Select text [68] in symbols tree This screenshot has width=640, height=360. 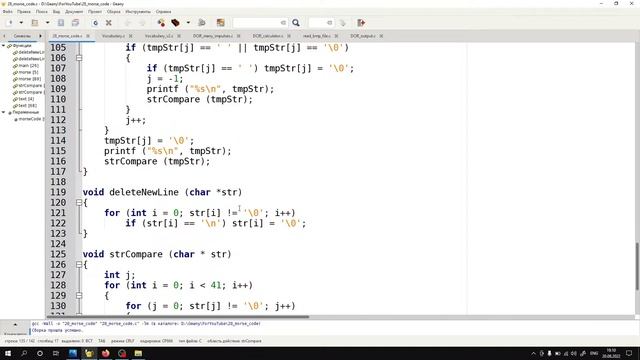coord(27,105)
